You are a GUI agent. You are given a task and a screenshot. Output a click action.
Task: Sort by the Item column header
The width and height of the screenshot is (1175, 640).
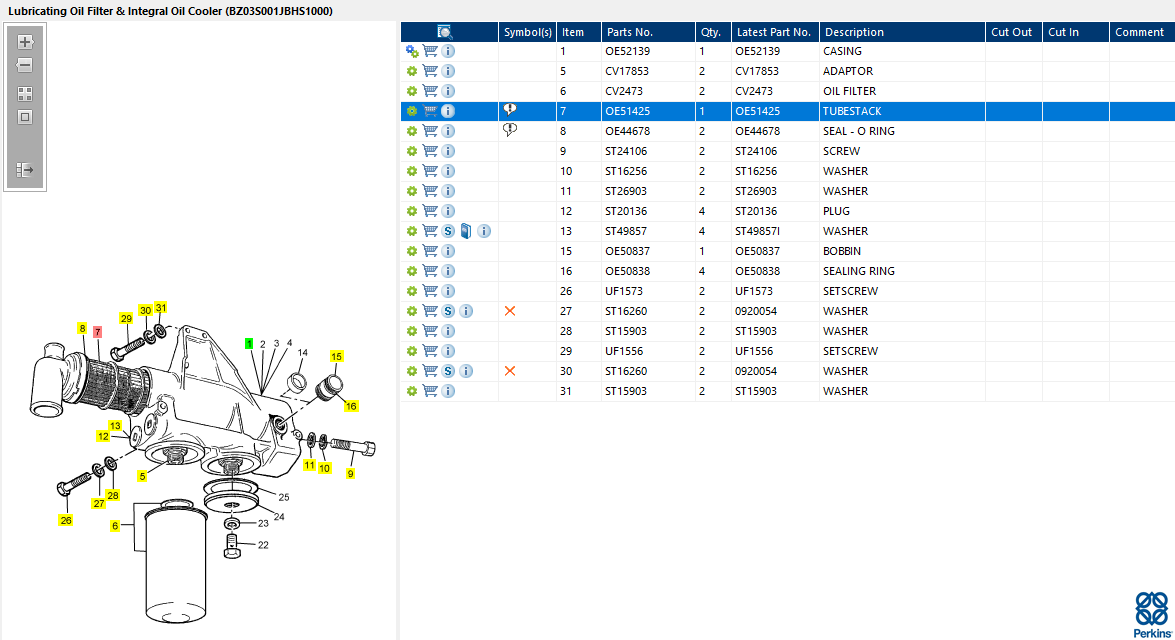click(579, 31)
